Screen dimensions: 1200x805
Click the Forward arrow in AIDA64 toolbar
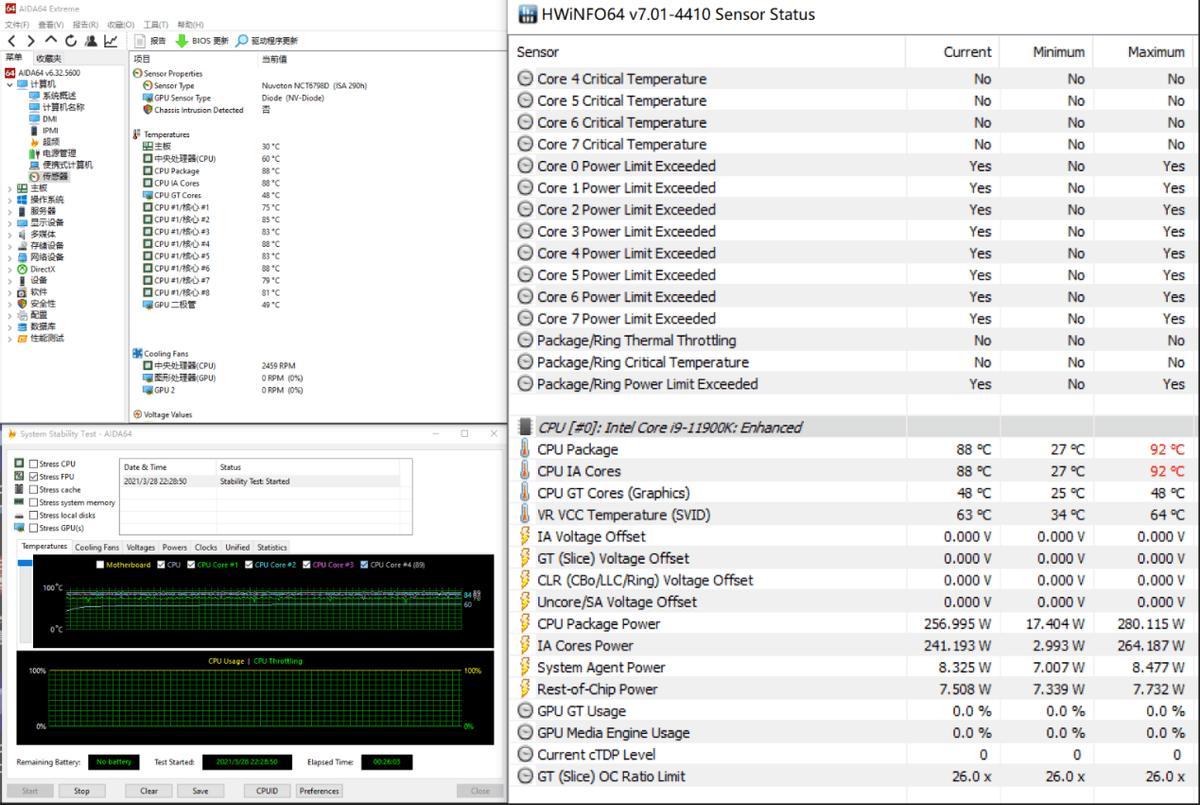(x=29, y=41)
